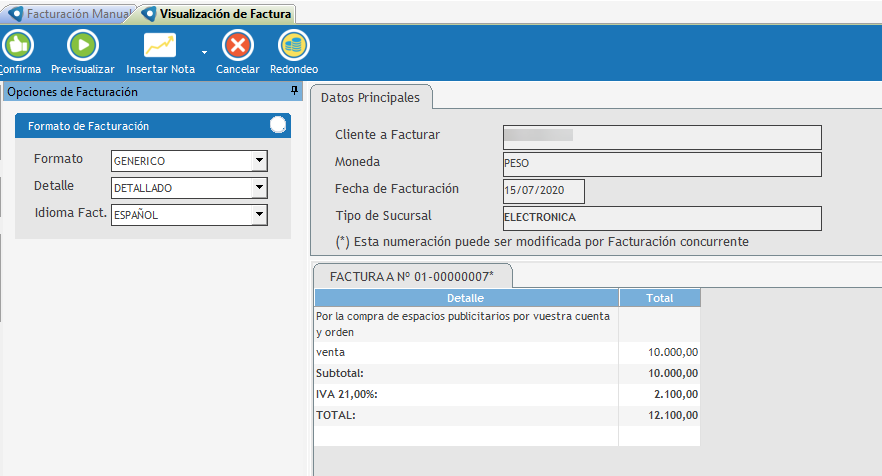Click the Moneda field showing PESO

click(662, 164)
